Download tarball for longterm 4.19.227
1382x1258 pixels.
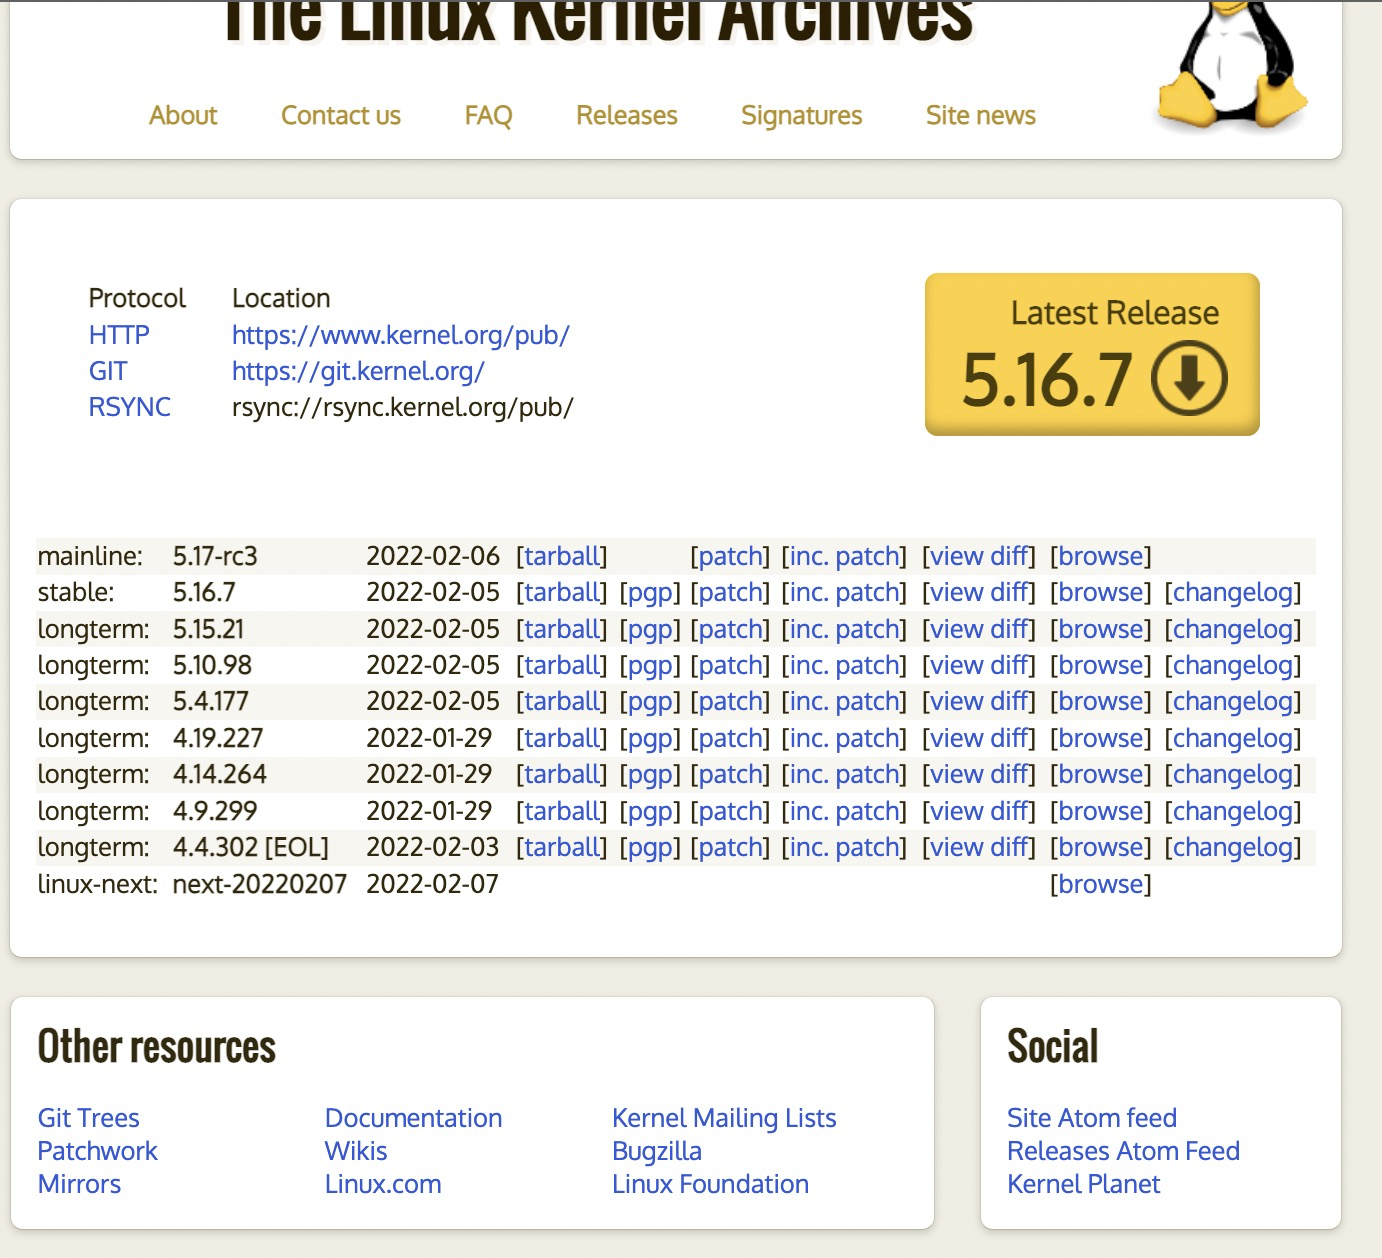pyautogui.click(x=562, y=738)
